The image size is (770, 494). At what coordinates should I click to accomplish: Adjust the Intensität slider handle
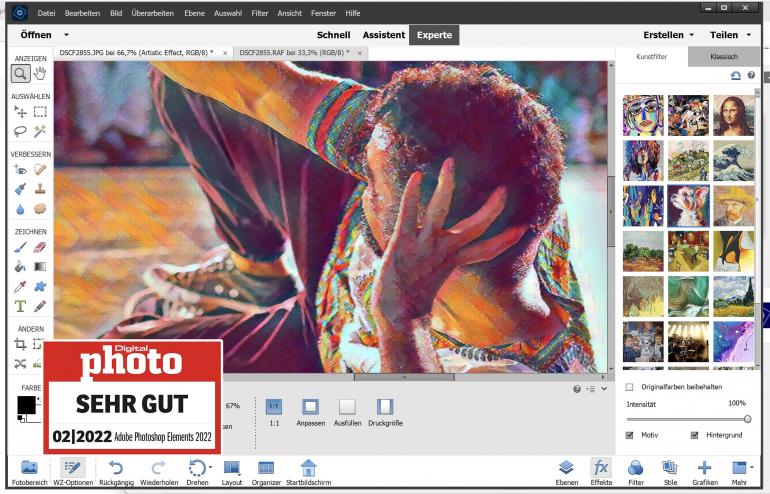pos(747,419)
